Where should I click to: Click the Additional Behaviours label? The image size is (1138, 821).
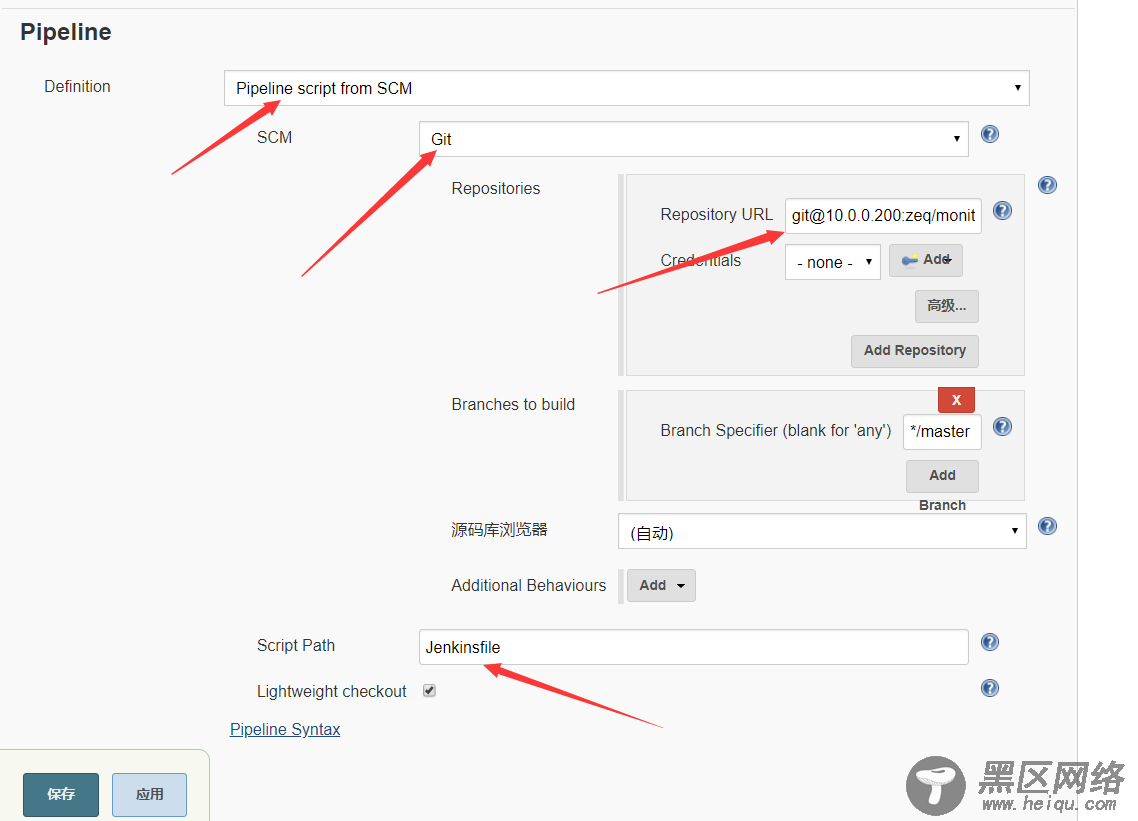[528, 585]
